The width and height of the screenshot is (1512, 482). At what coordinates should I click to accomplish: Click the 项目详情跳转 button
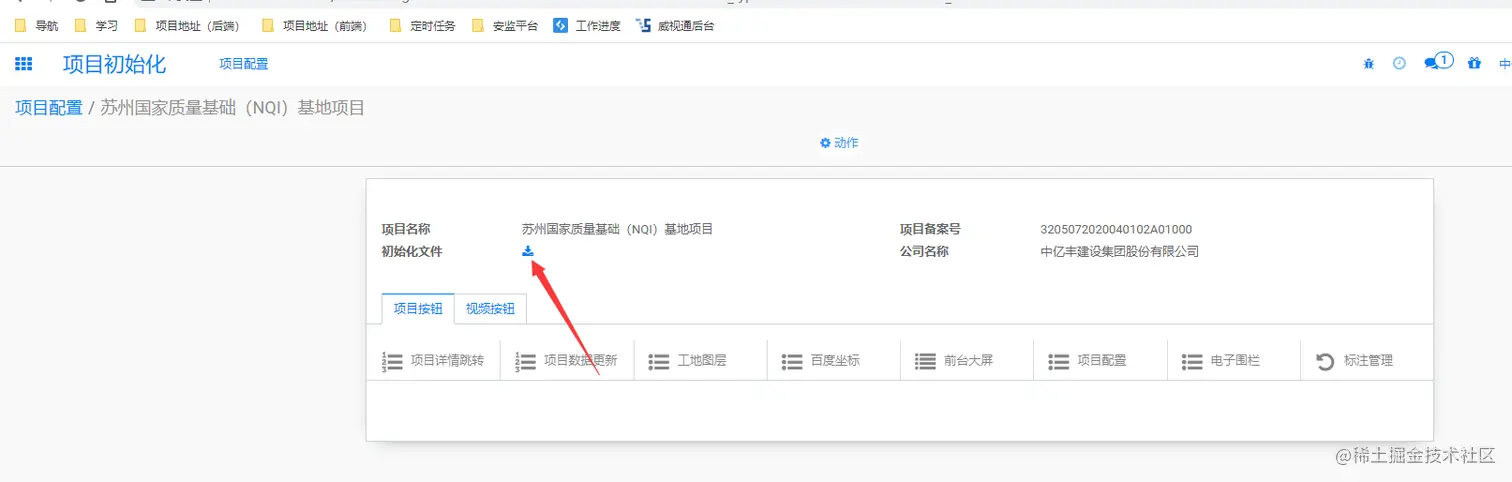coord(434,360)
